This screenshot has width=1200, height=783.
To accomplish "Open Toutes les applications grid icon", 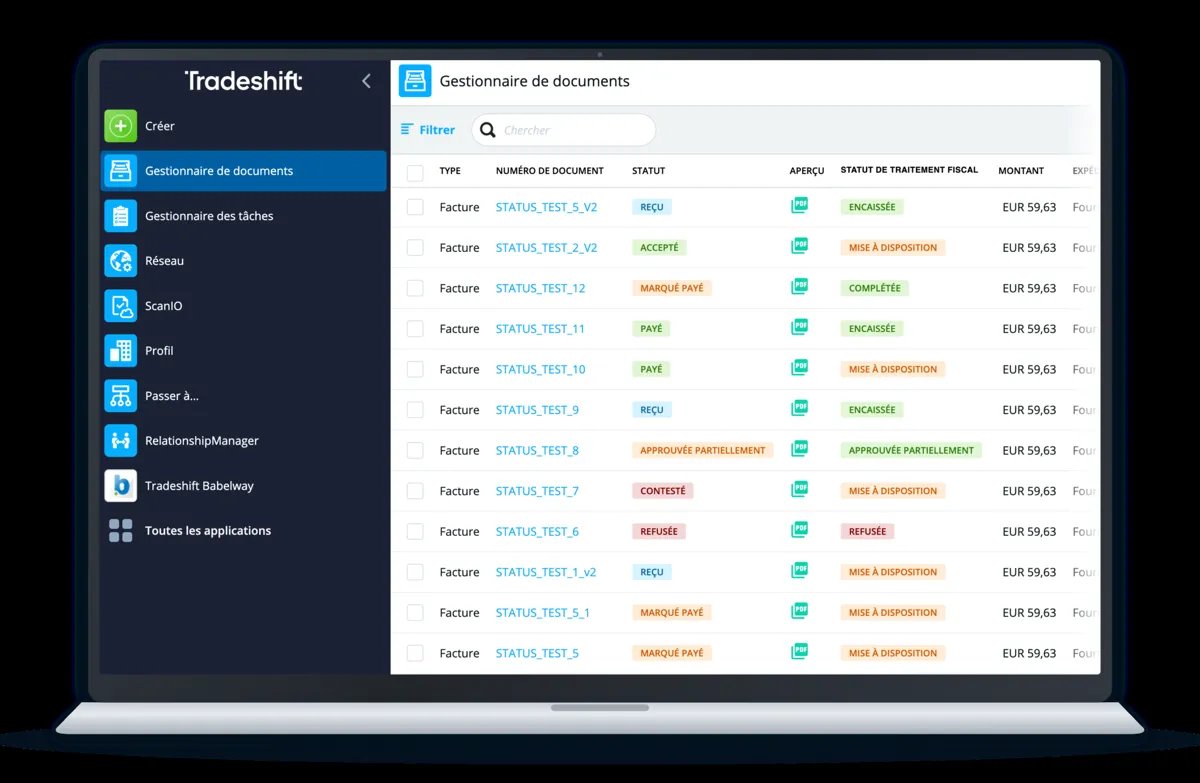I will pos(121,531).
